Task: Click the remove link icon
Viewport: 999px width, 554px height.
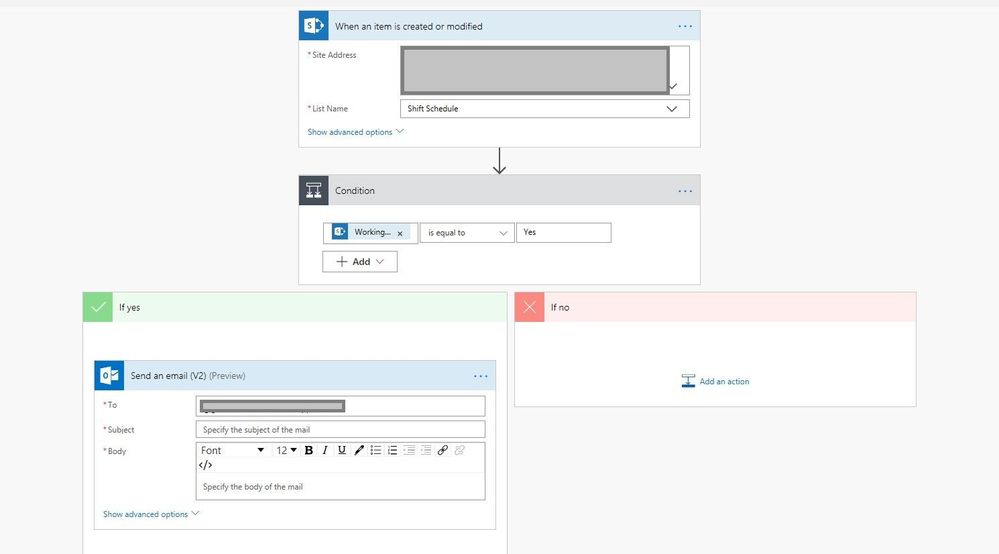Action: tap(459, 450)
